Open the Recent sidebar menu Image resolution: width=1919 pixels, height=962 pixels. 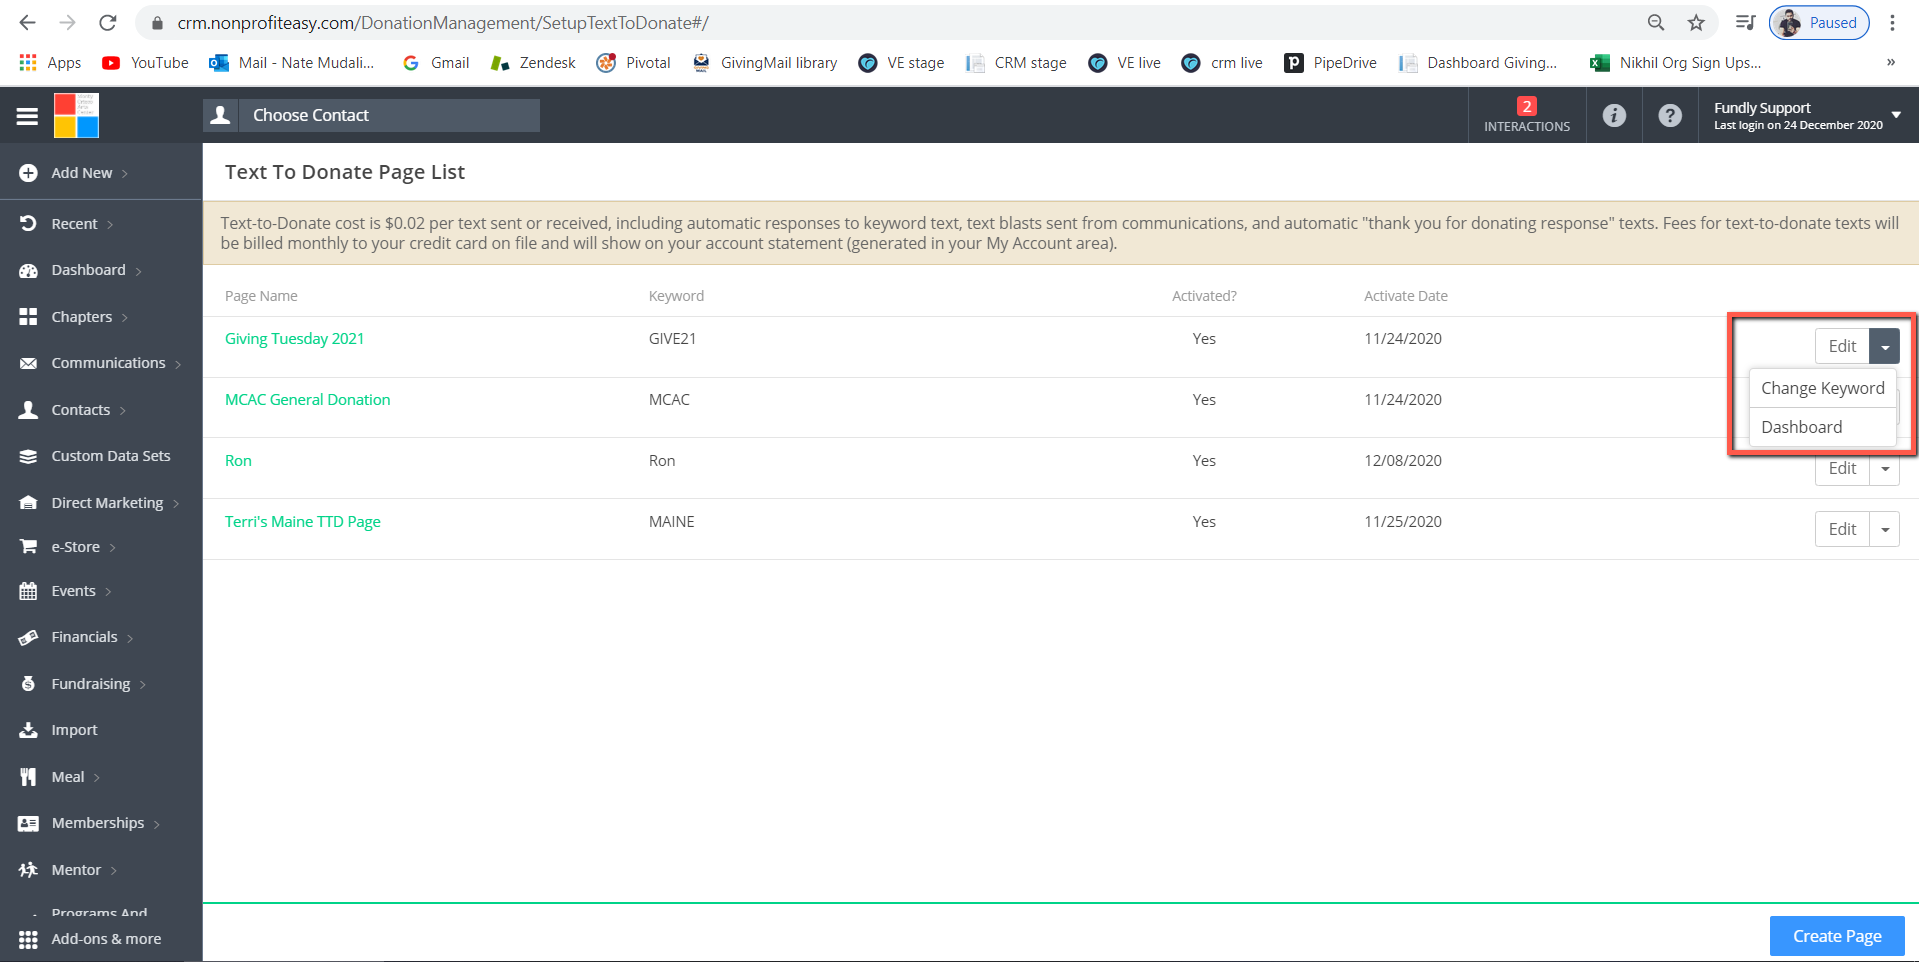[x=82, y=224]
